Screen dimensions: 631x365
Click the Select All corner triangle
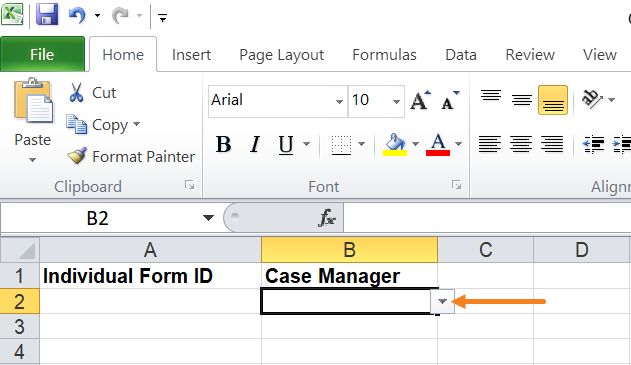20,250
